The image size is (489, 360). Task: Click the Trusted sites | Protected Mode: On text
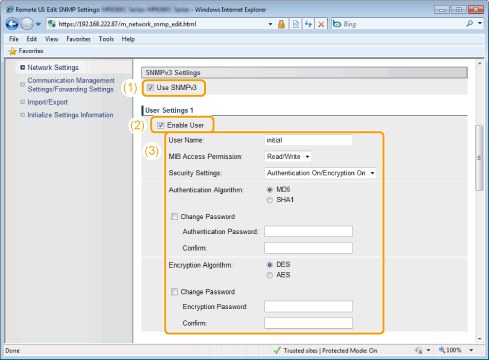pyautogui.click(x=330, y=351)
